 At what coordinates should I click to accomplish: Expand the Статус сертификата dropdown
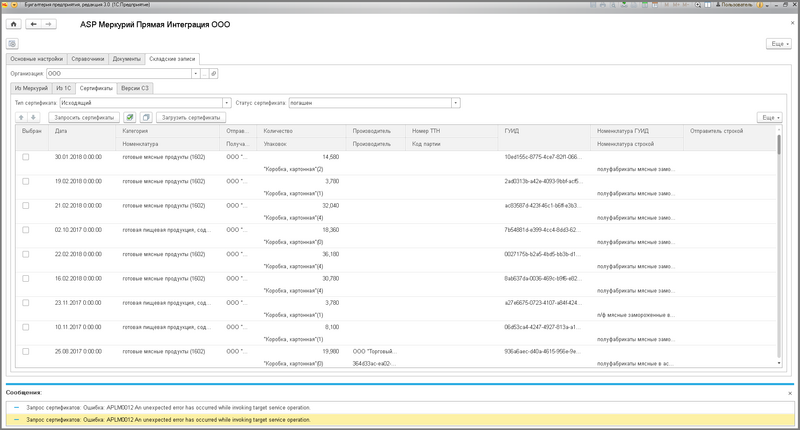coord(456,103)
